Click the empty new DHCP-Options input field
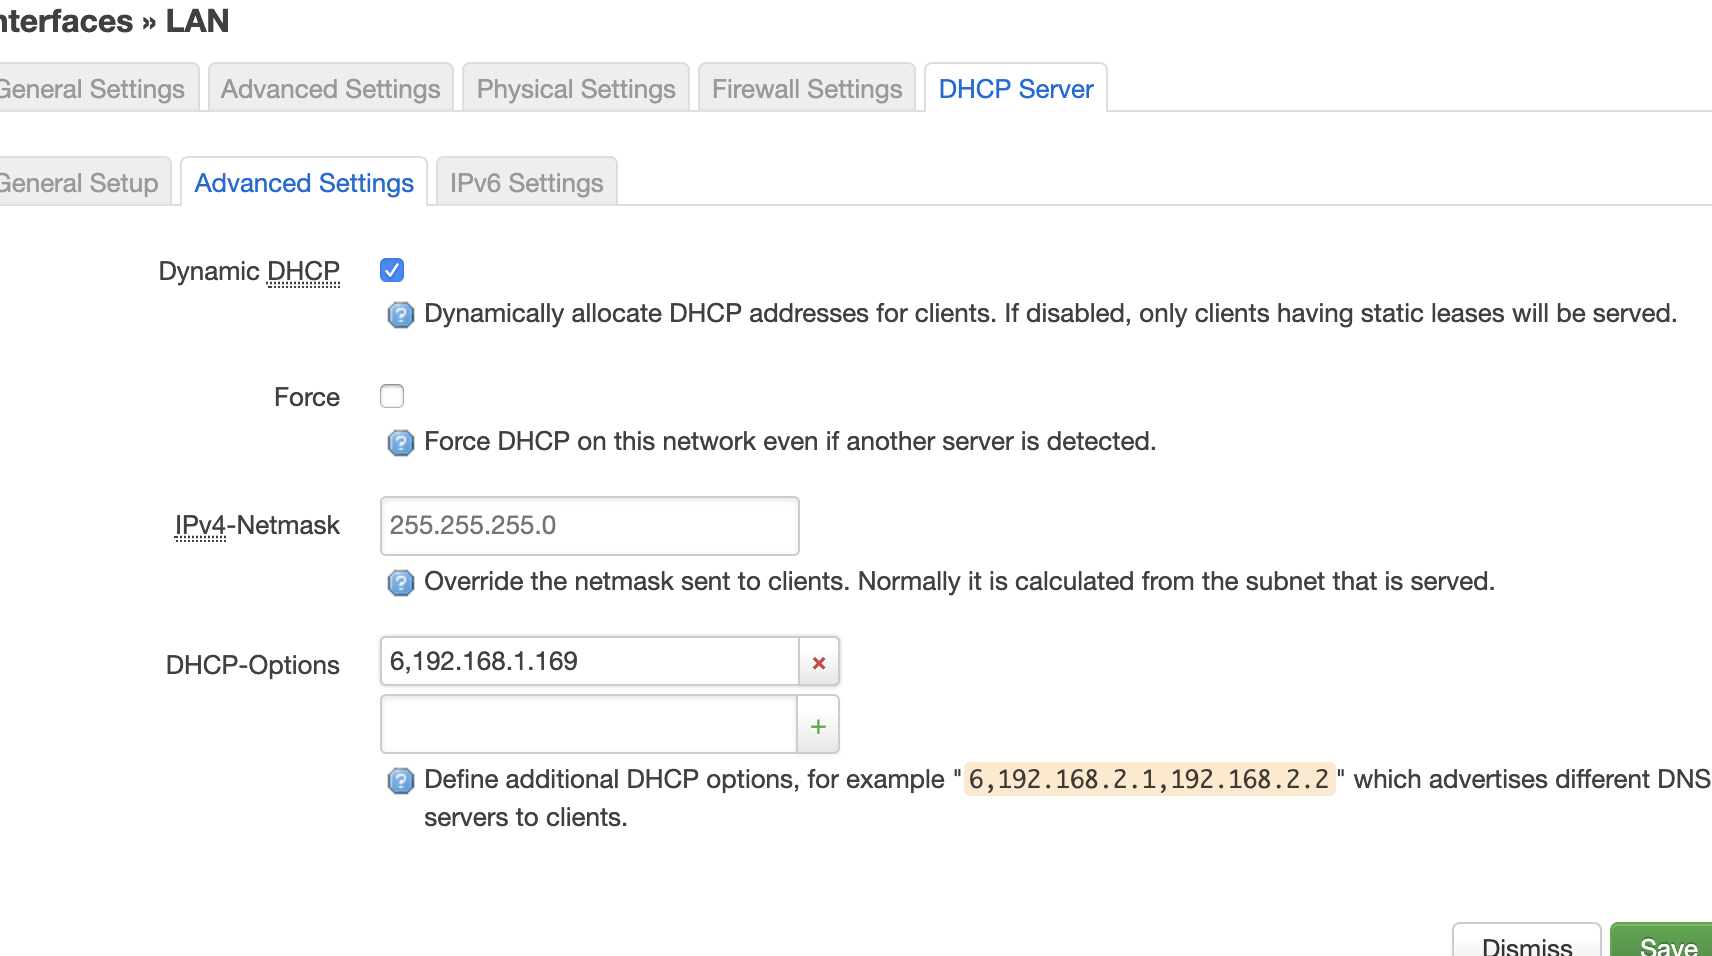 [589, 725]
